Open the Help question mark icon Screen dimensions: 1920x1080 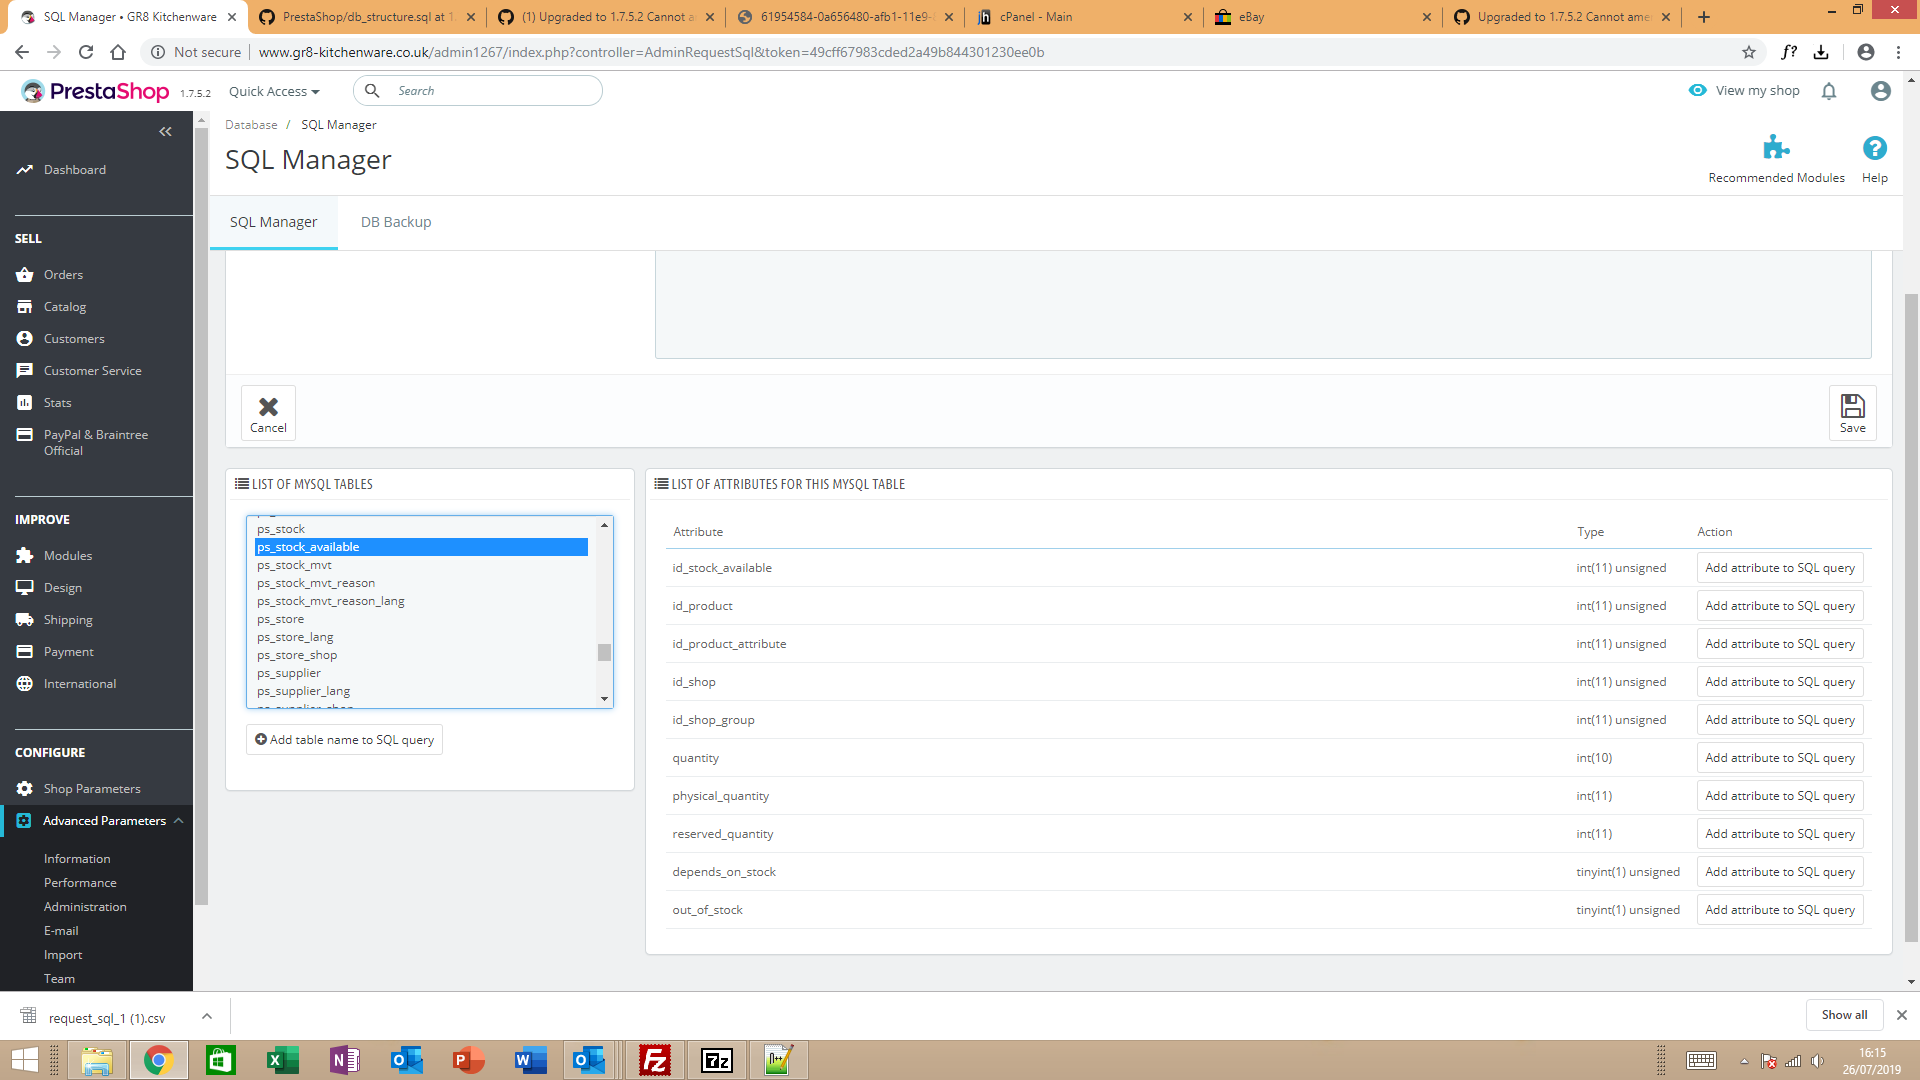[x=1874, y=148]
